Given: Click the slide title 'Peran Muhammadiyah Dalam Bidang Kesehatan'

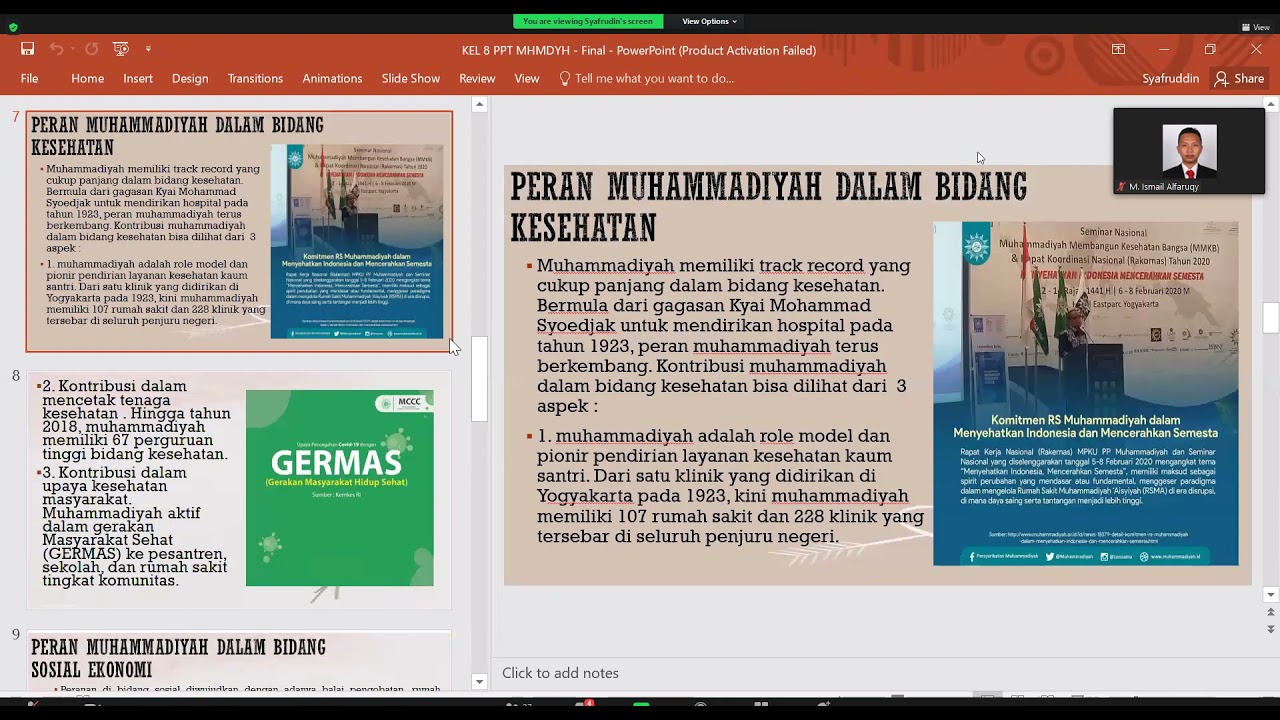Looking at the screenshot, I should coord(768,207).
